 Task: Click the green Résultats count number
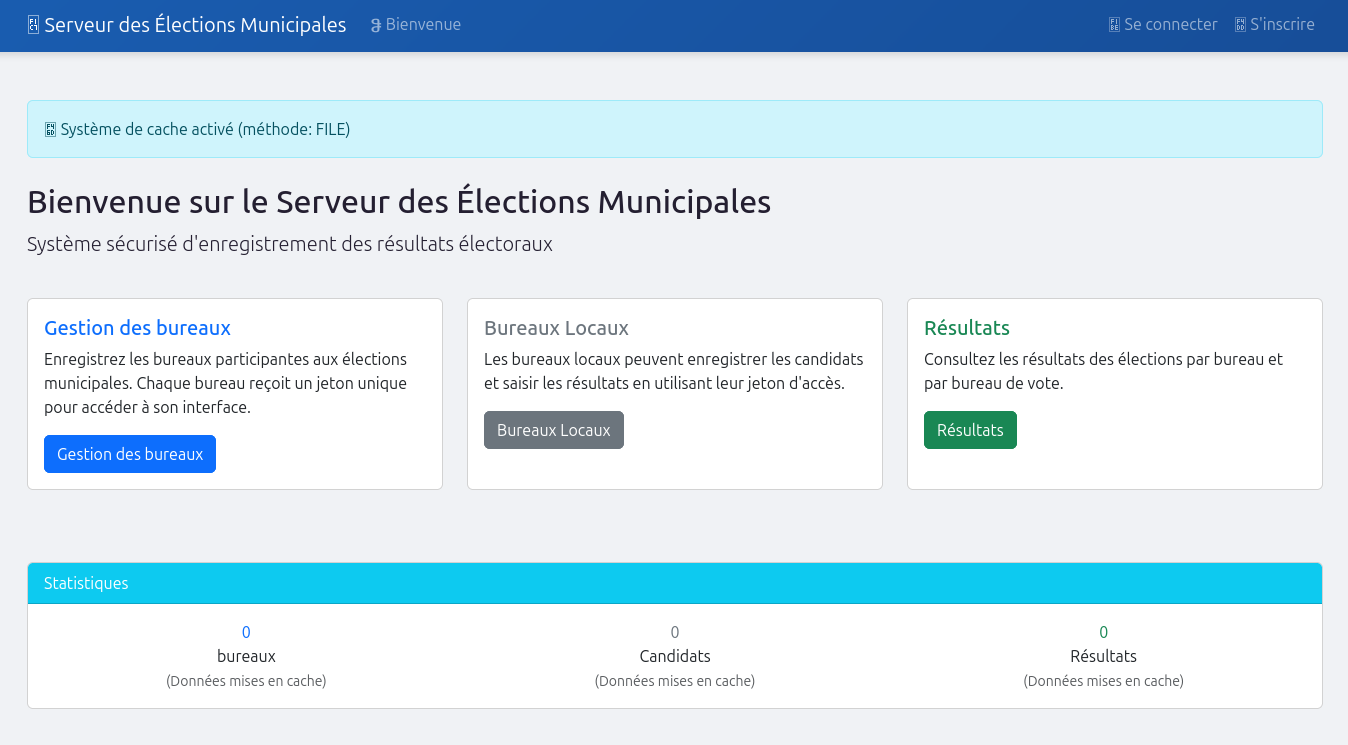click(1103, 632)
